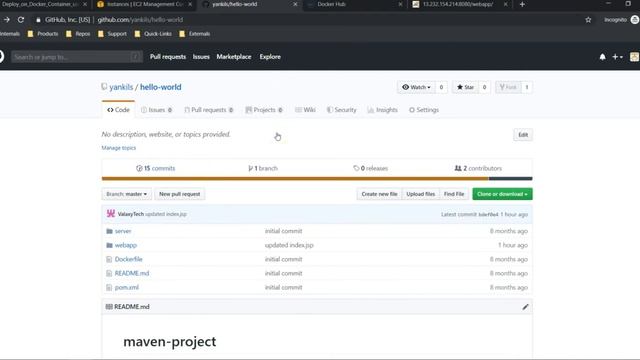
Task: Click the Fork button
Action: pos(508,87)
